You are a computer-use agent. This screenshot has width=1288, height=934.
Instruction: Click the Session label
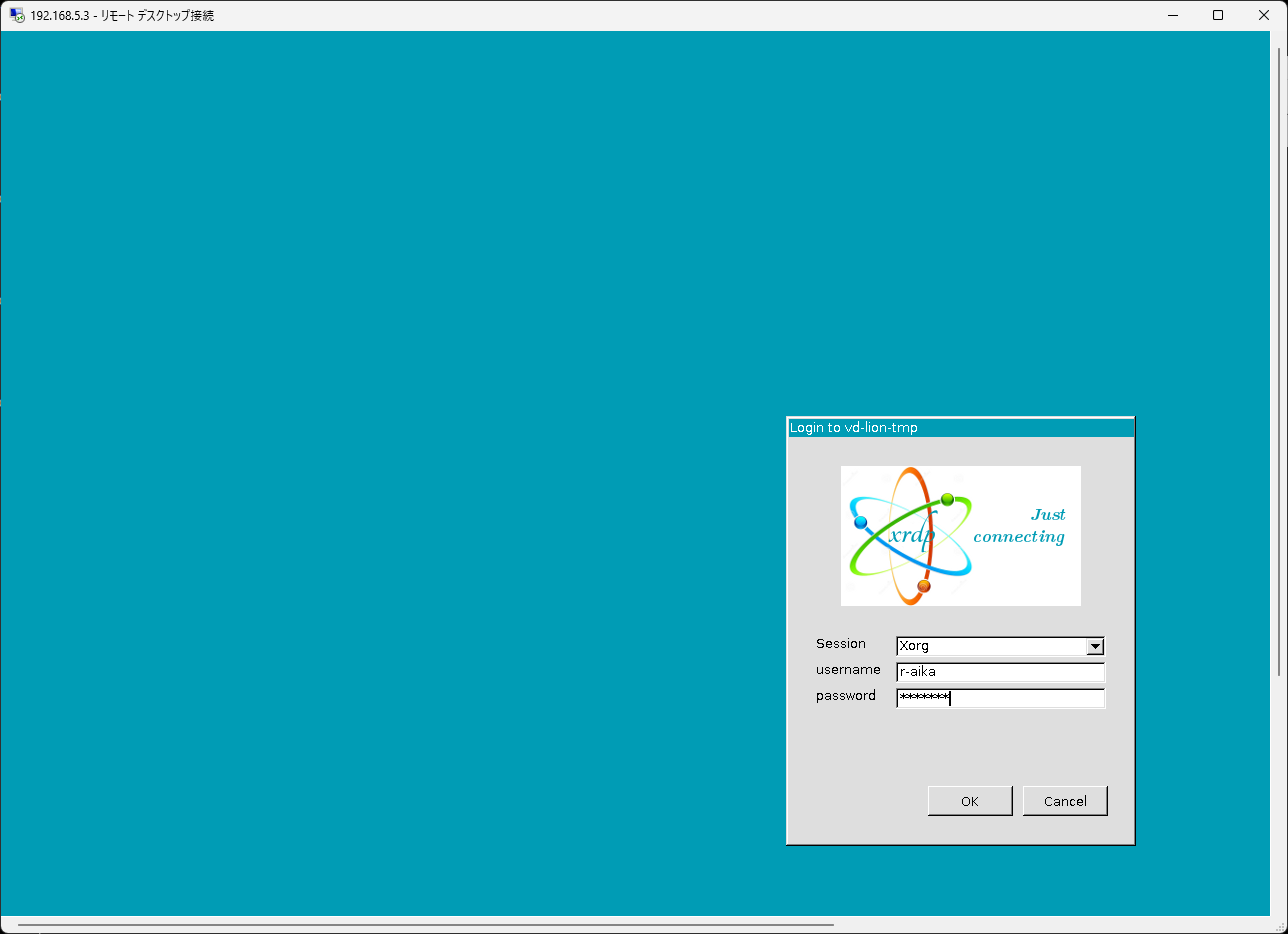[841, 644]
